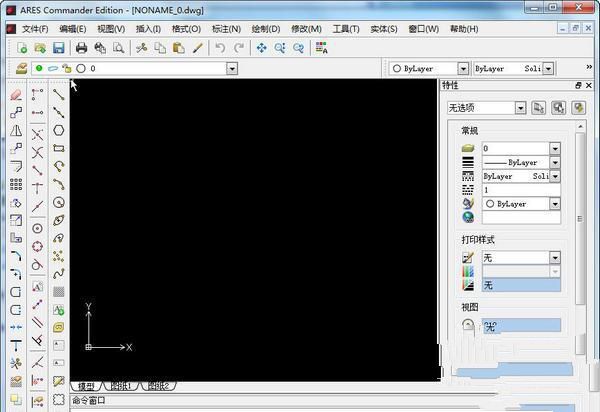Image resolution: width=600 pixels, height=412 pixels.
Task: Open the 编辑(E) menu
Action: [x=73, y=29]
